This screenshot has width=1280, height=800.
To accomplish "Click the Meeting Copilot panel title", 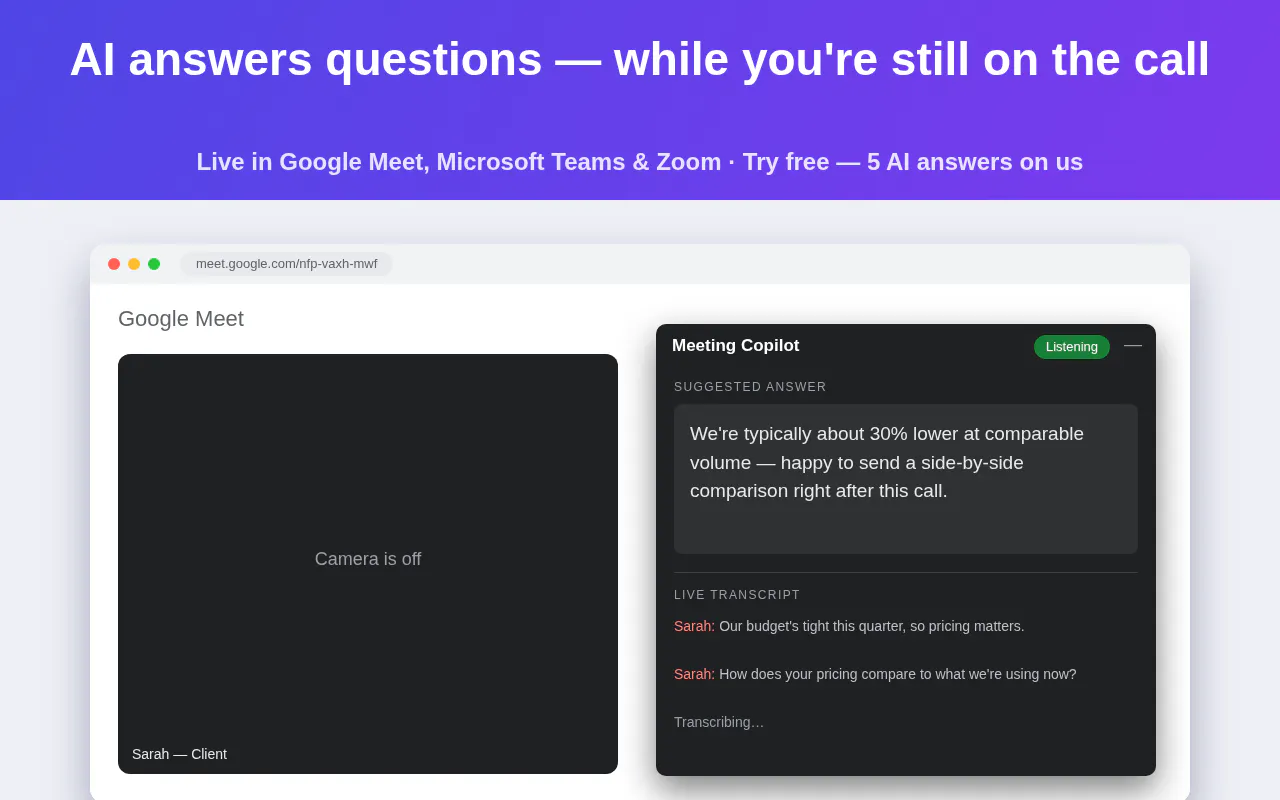I will [x=736, y=346].
